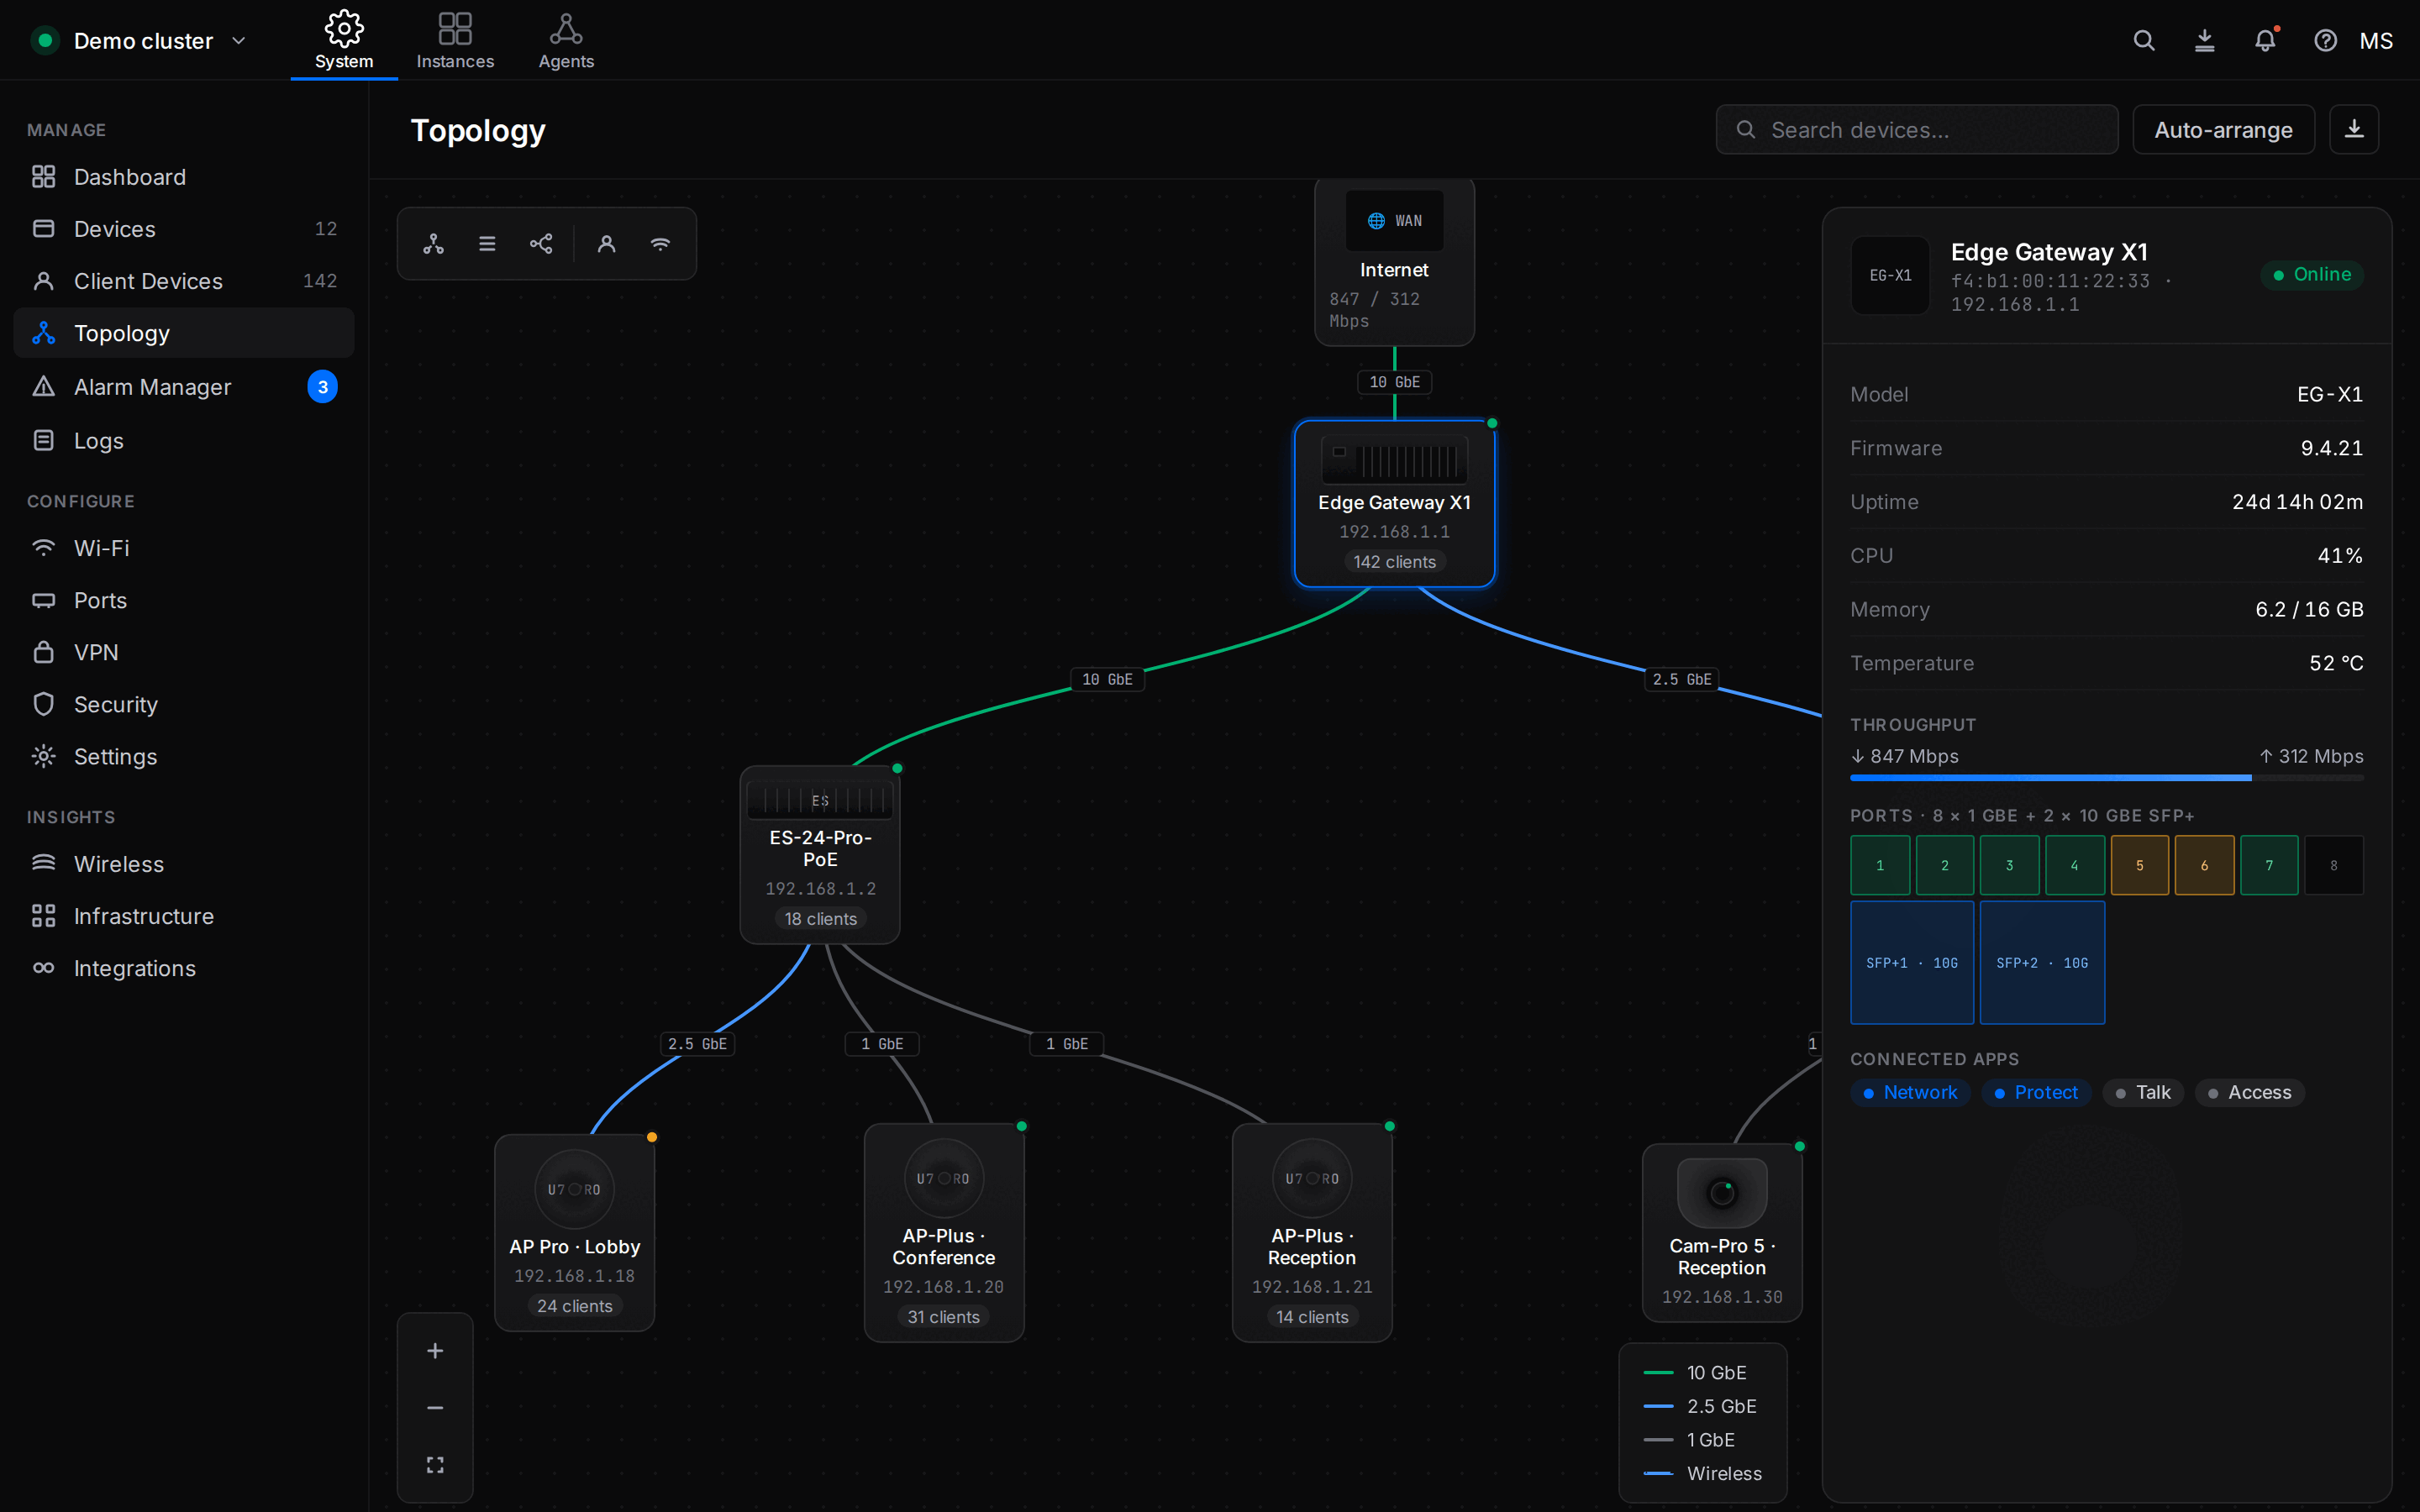The width and height of the screenshot is (2420, 1512).
Task: Open VPN configuration
Action: [x=184, y=652]
